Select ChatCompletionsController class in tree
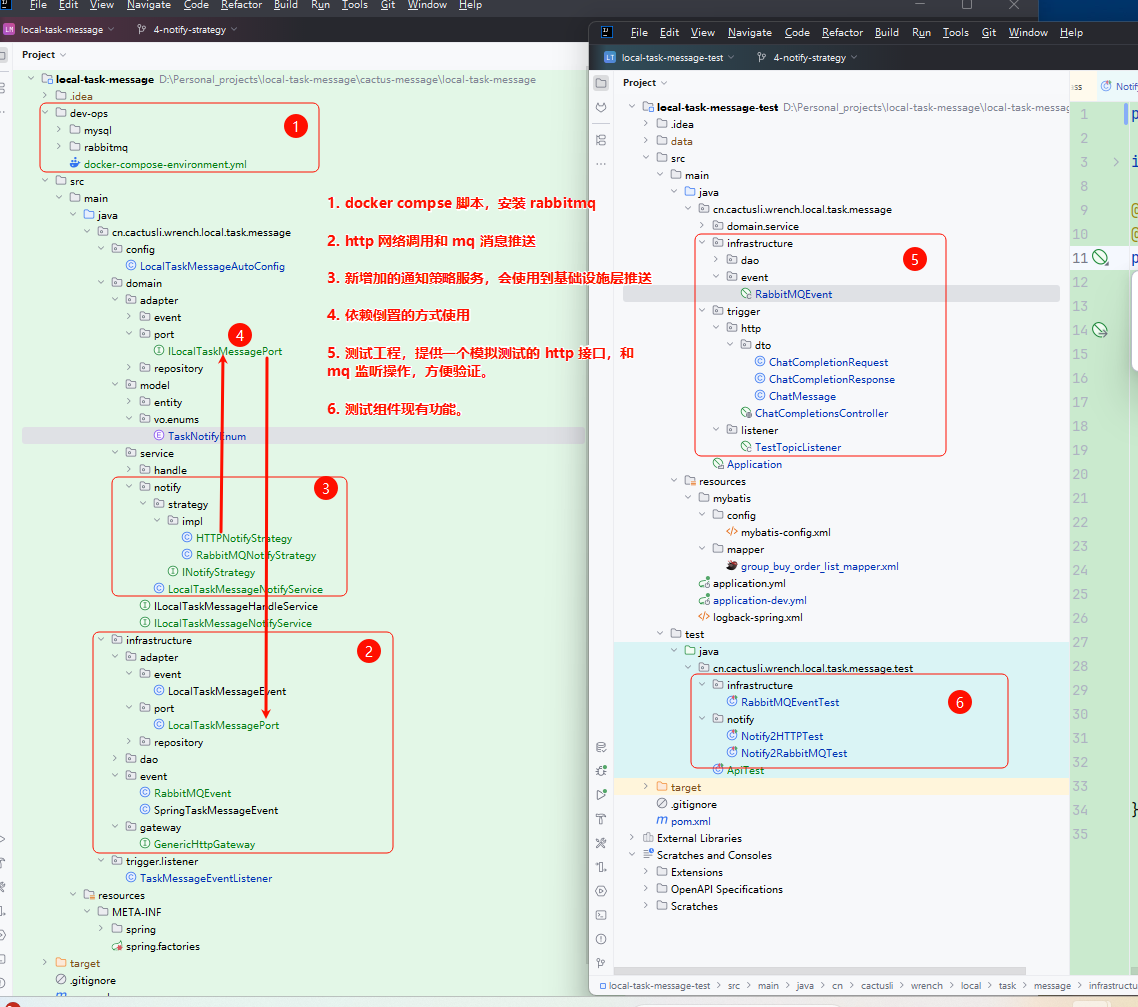The height and width of the screenshot is (1007, 1138). tap(821, 413)
